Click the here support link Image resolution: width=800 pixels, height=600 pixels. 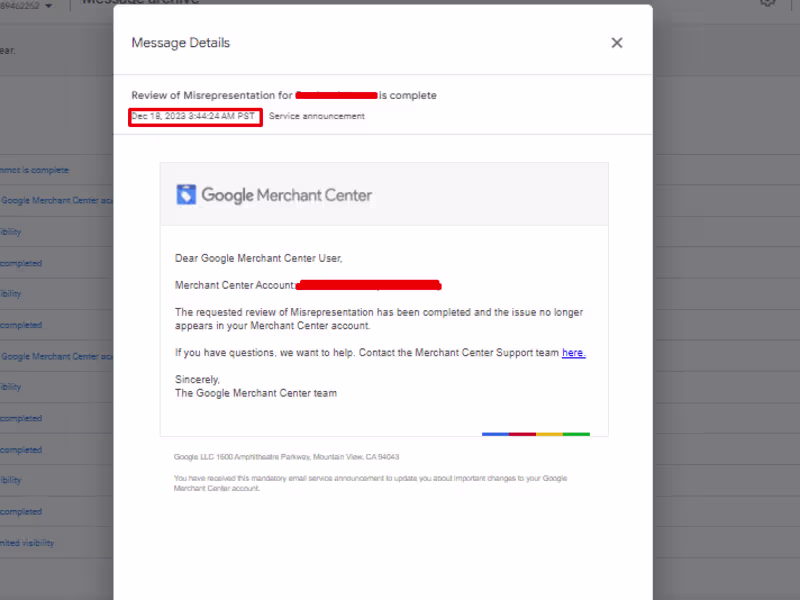point(572,352)
